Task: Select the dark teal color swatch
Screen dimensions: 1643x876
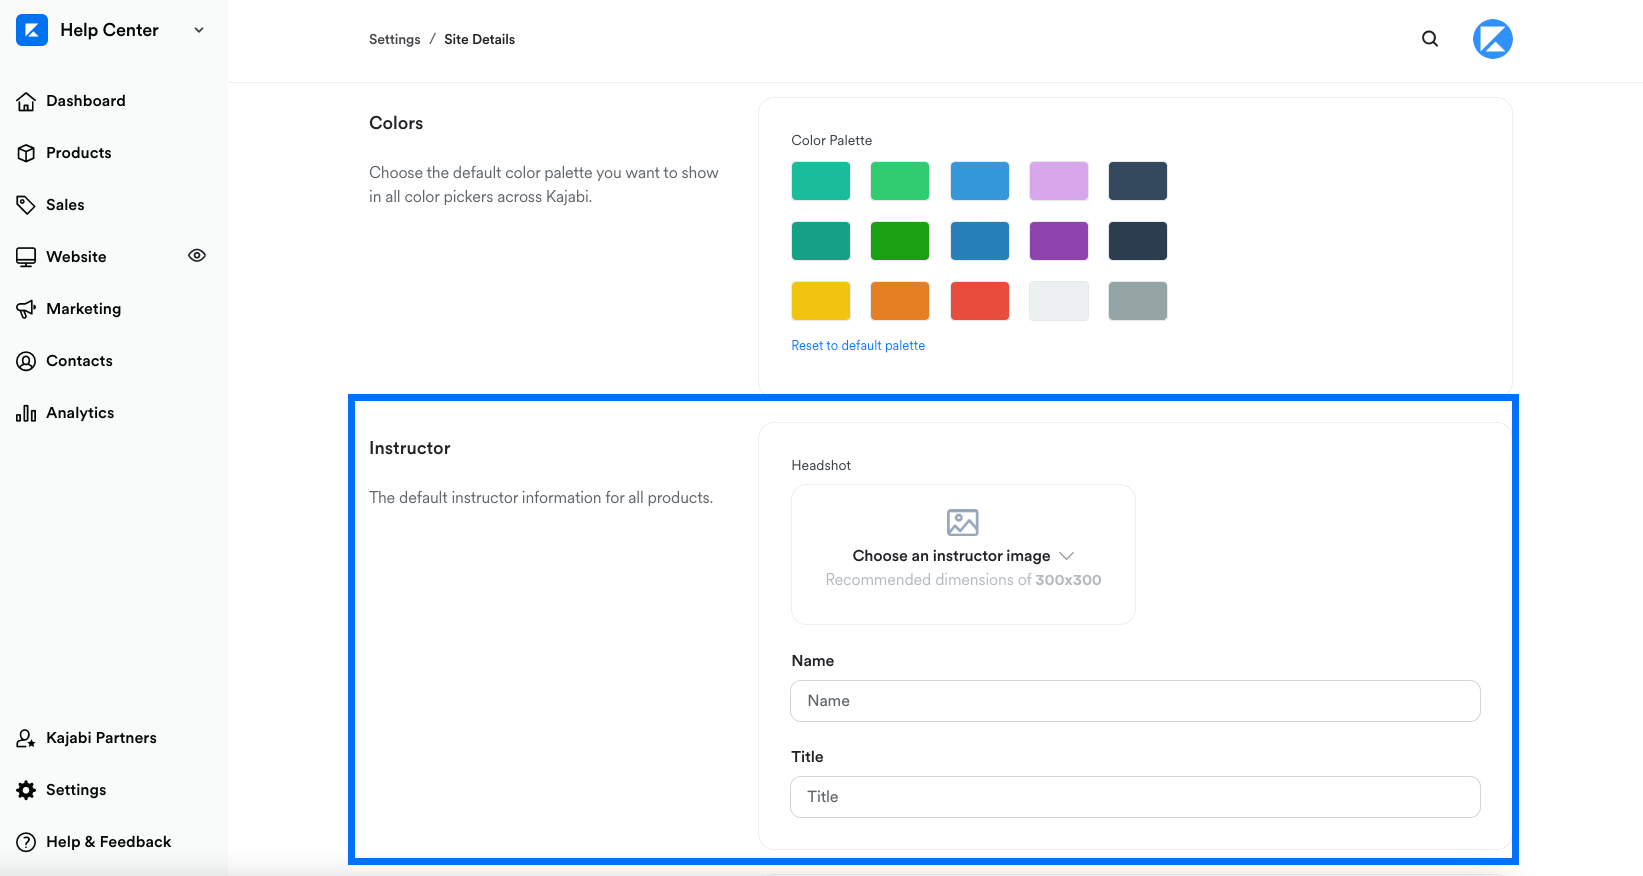Action: click(x=821, y=241)
